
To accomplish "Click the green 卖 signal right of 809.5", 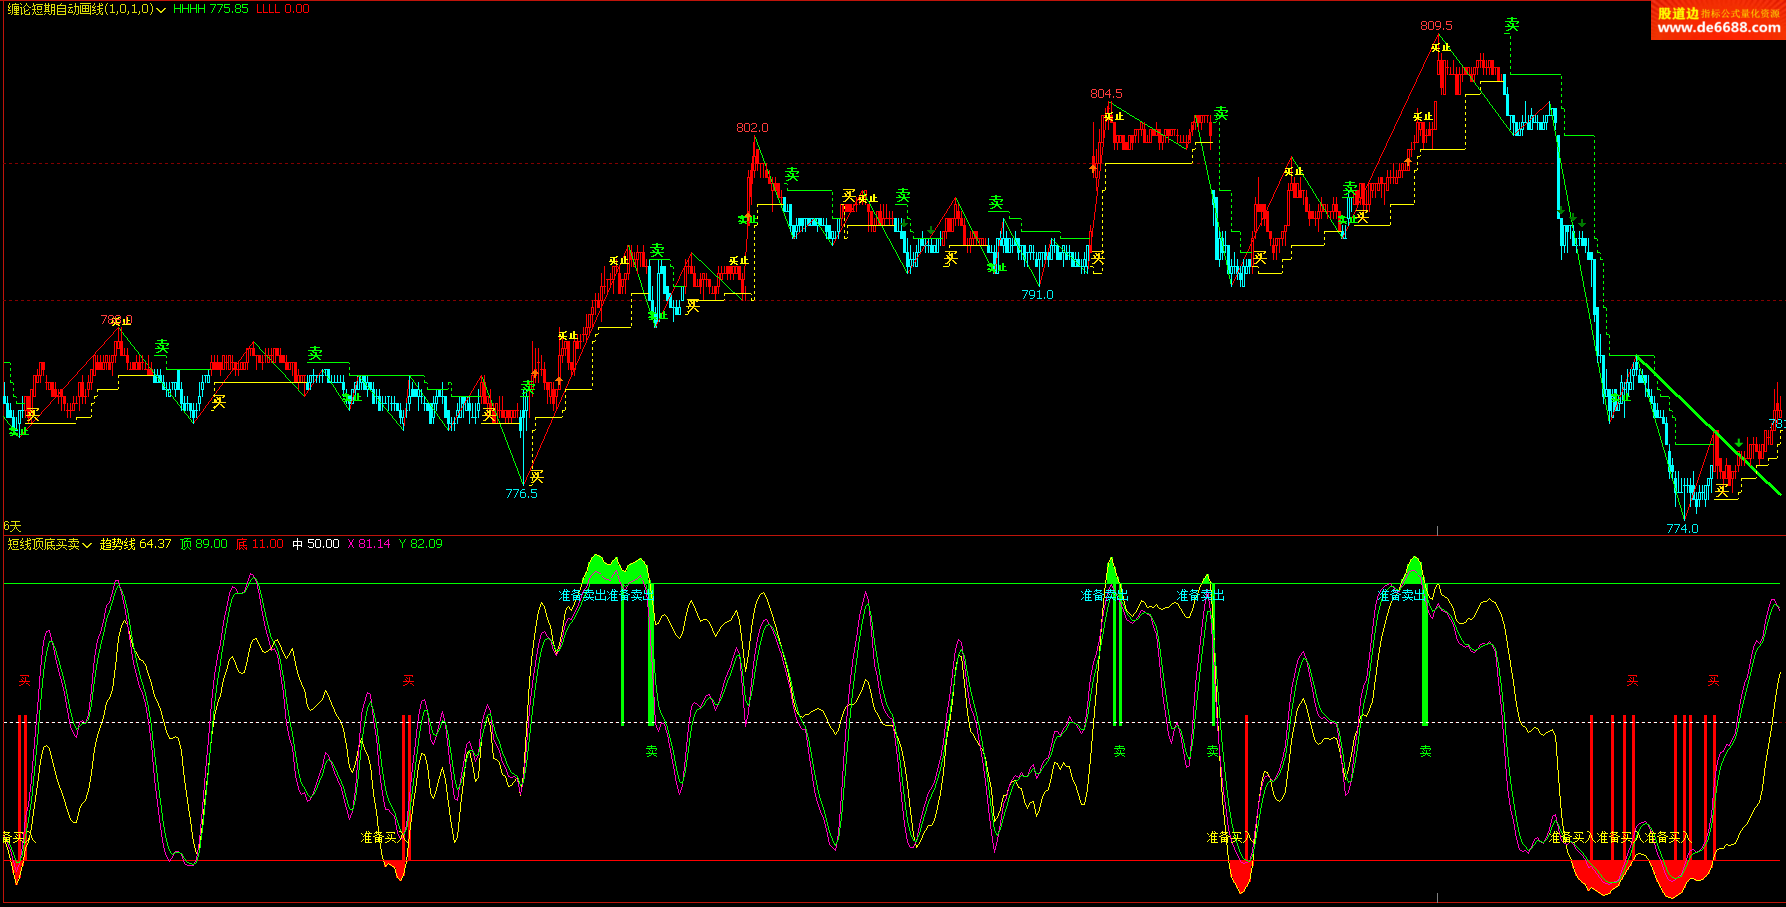I will pyautogui.click(x=1512, y=25).
